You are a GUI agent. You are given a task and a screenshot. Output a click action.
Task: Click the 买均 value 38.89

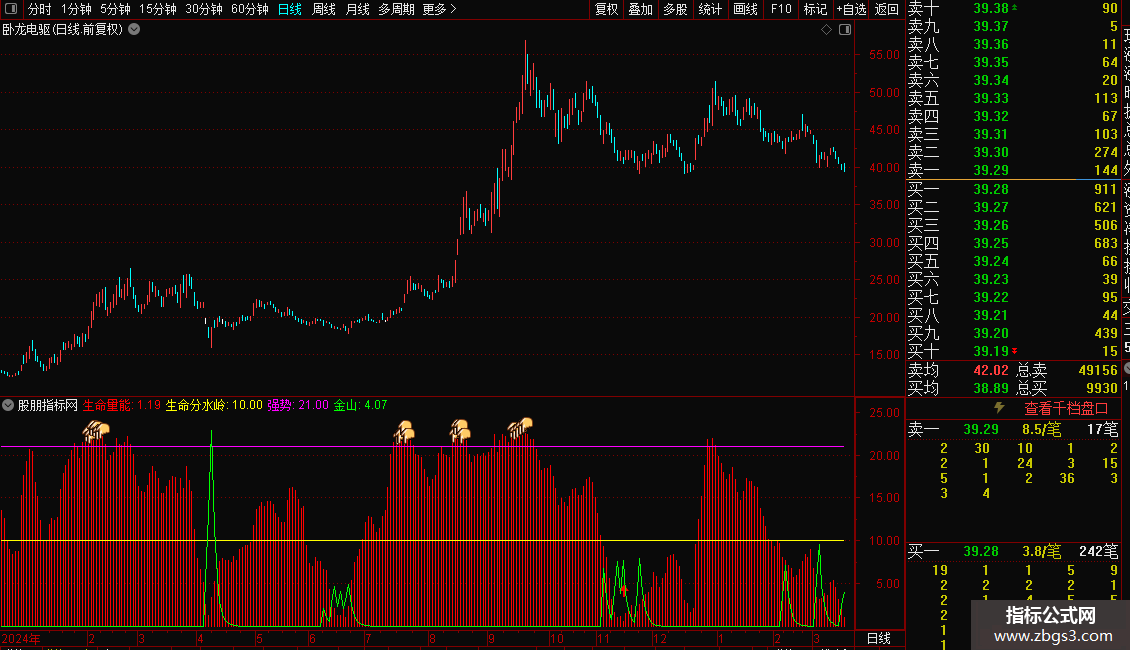pos(991,388)
